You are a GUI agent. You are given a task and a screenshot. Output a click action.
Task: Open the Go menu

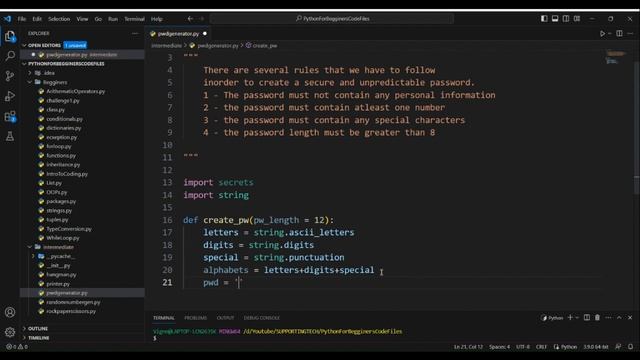click(x=98, y=19)
